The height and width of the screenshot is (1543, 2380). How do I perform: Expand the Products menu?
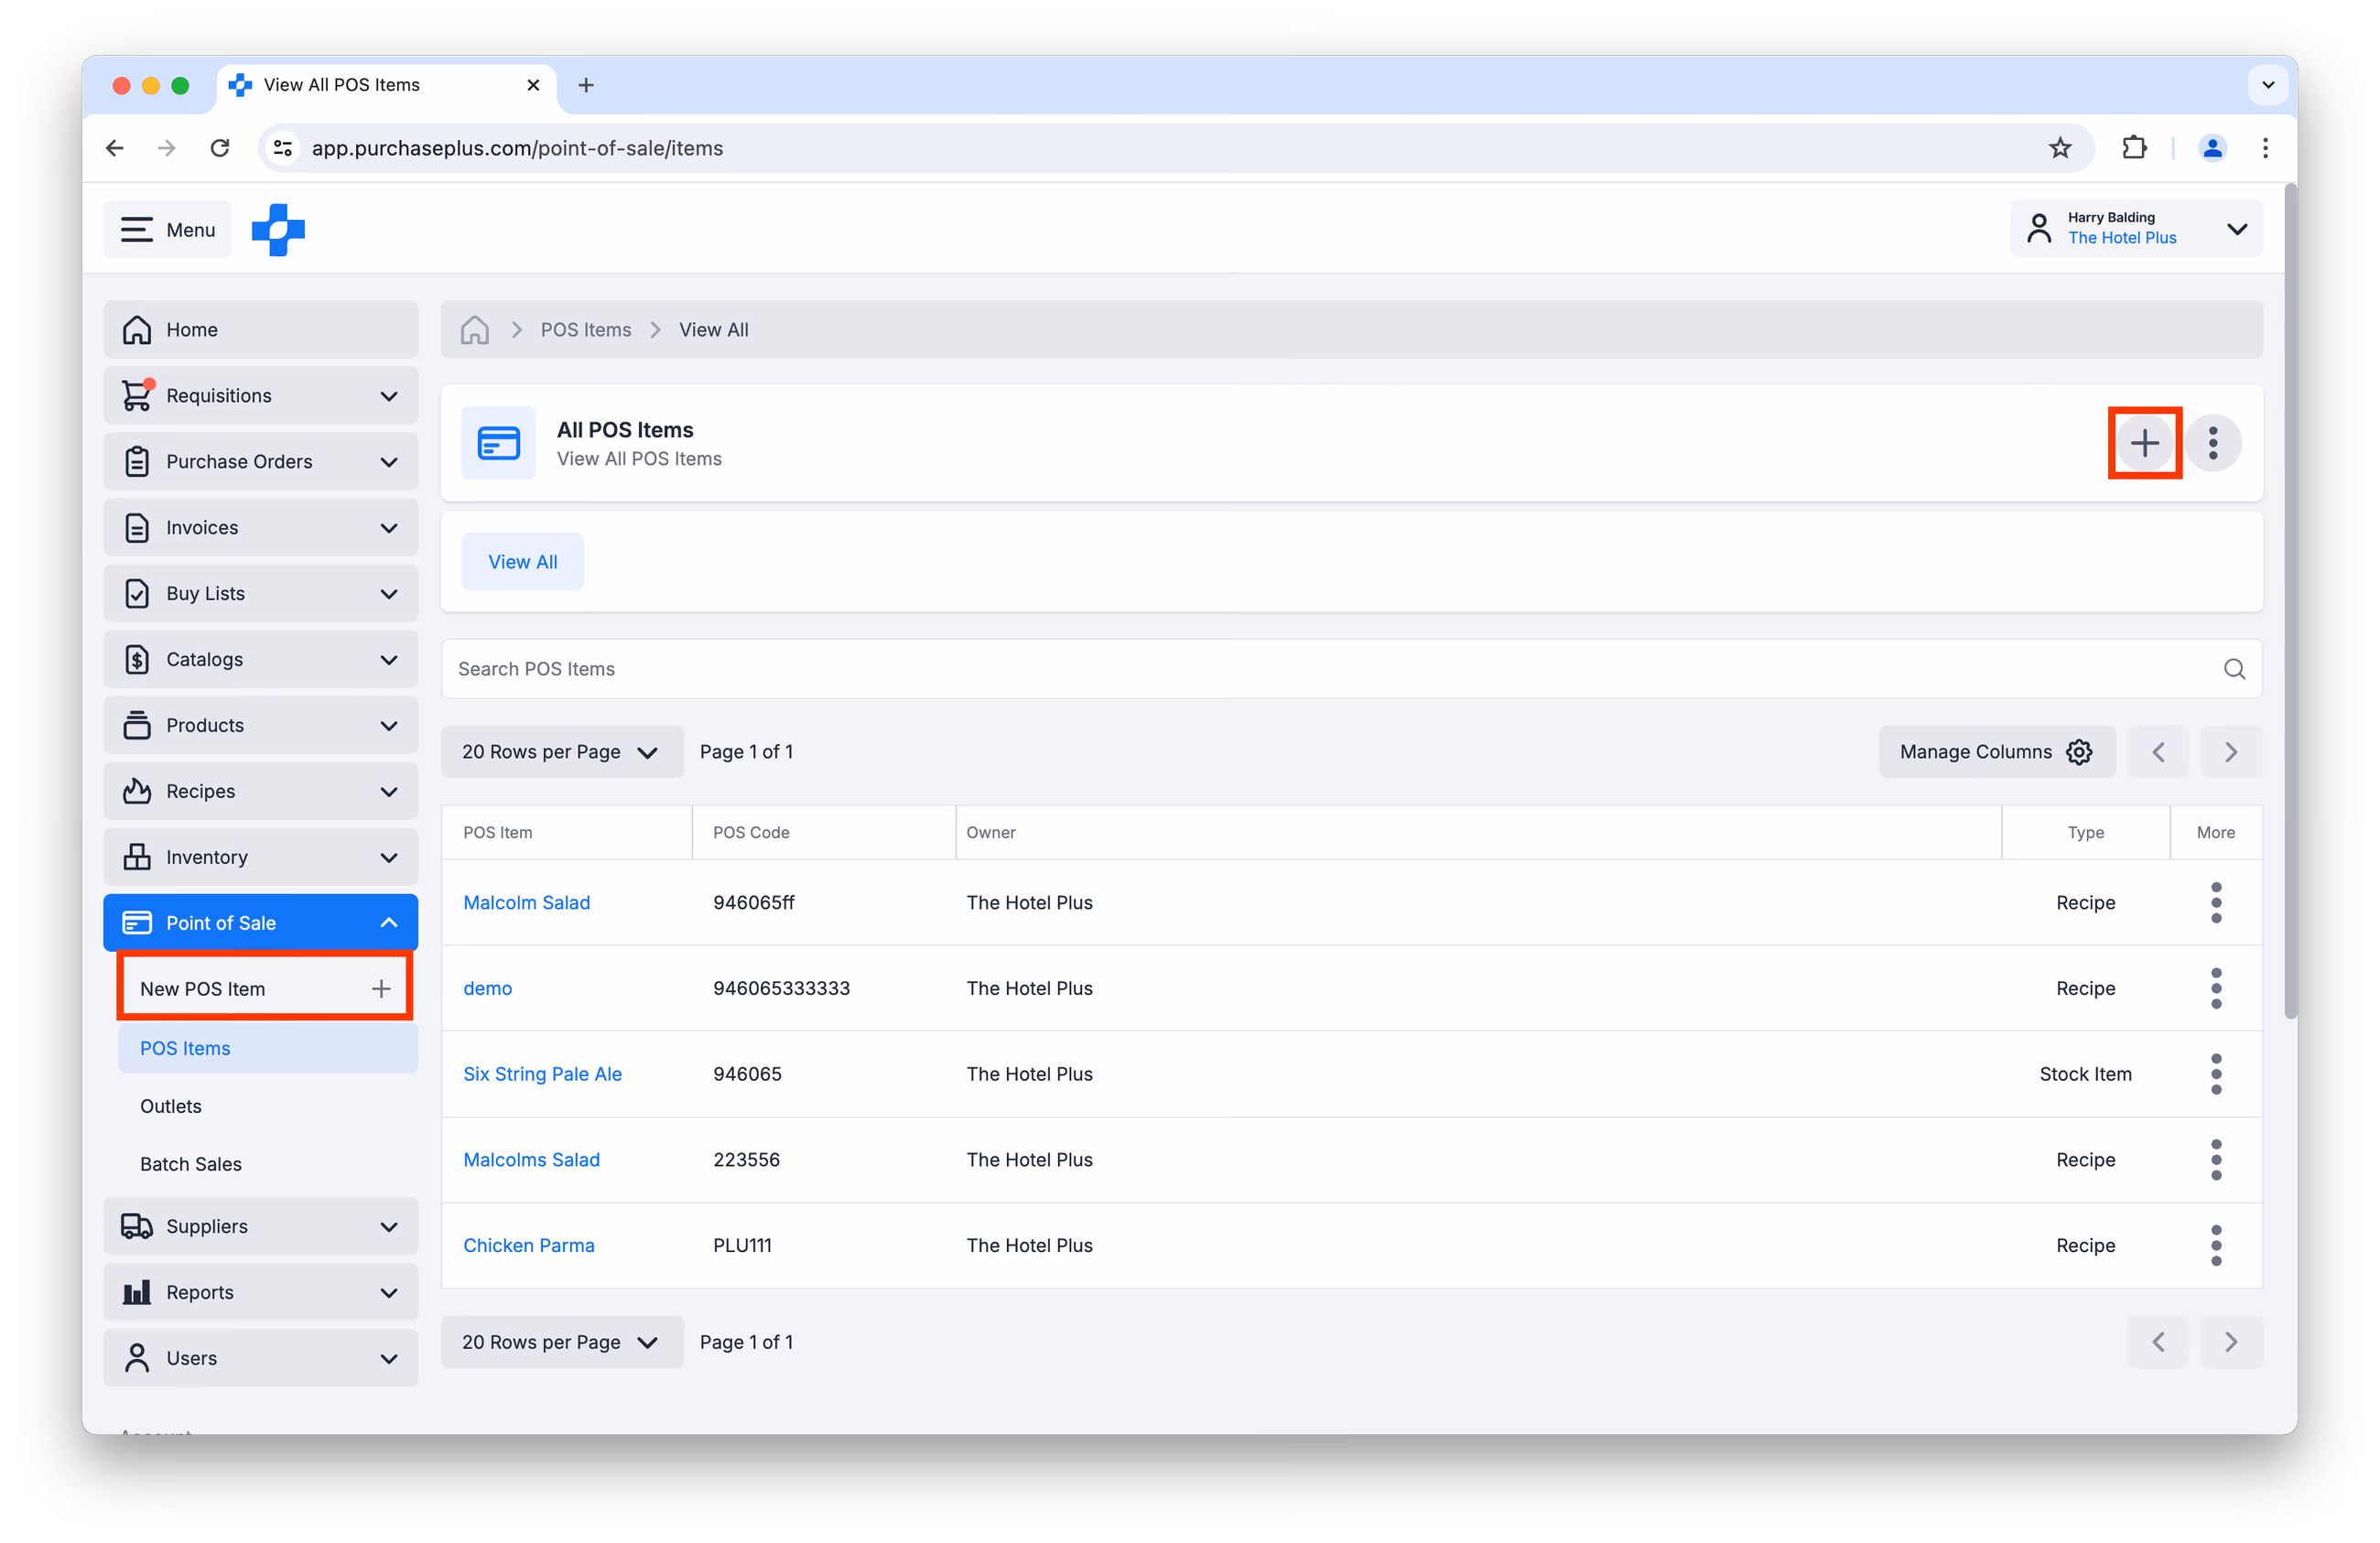(x=260, y=726)
